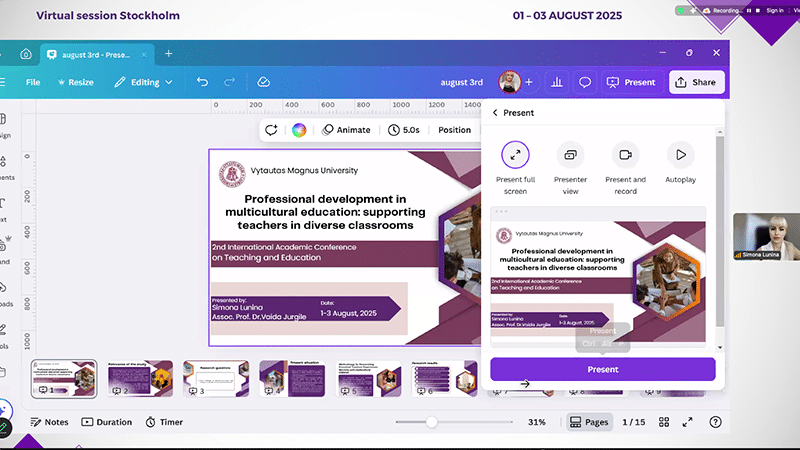Open the Resize menu
The width and height of the screenshot is (800, 450).
[75, 82]
